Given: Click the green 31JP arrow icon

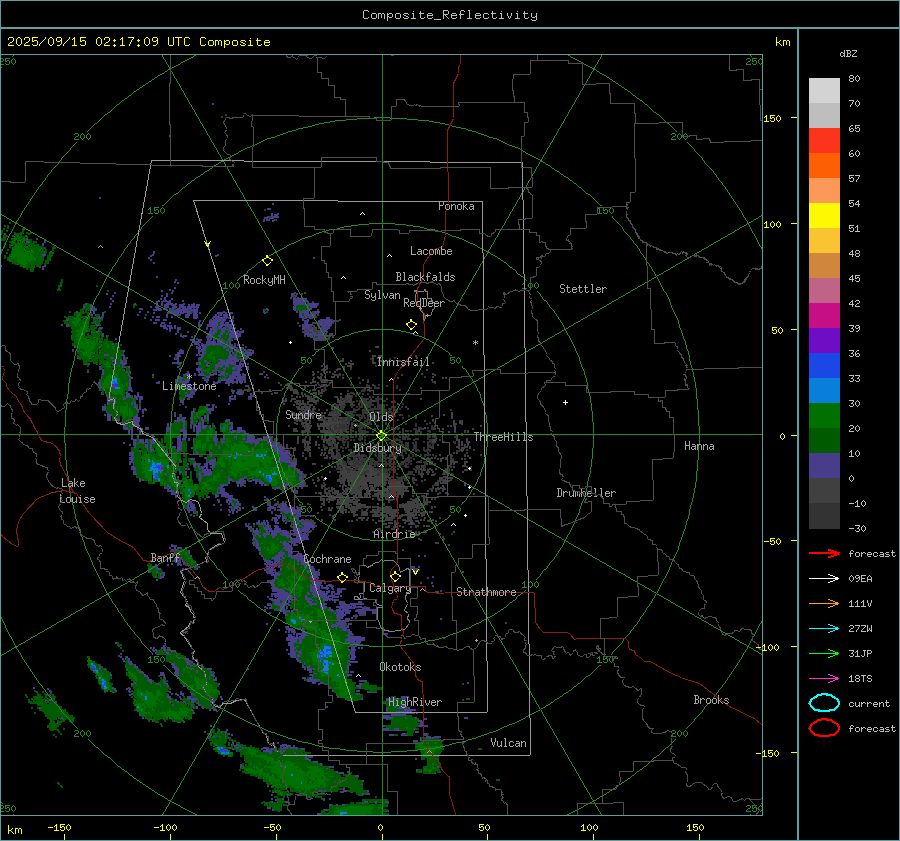Looking at the screenshot, I should 824,653.
